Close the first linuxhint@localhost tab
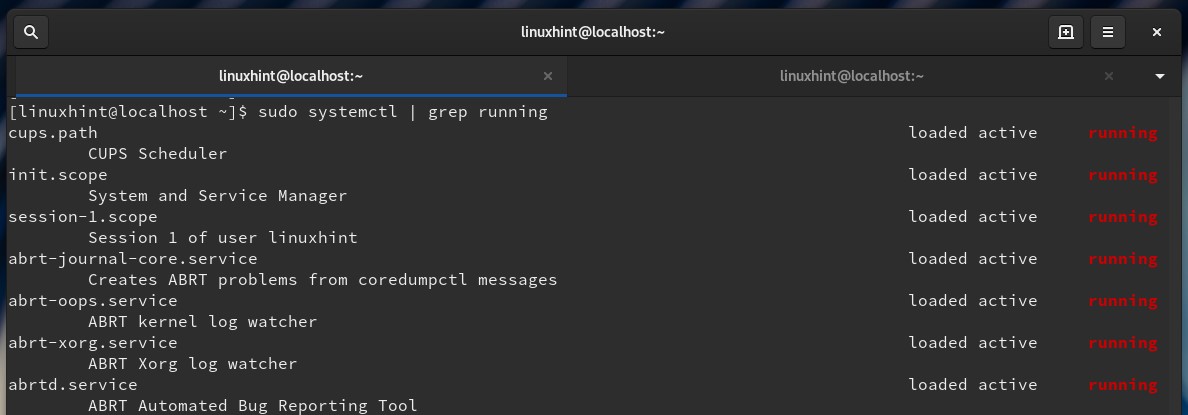This screenshot has width=1188, height=415. tap(547, 76)
